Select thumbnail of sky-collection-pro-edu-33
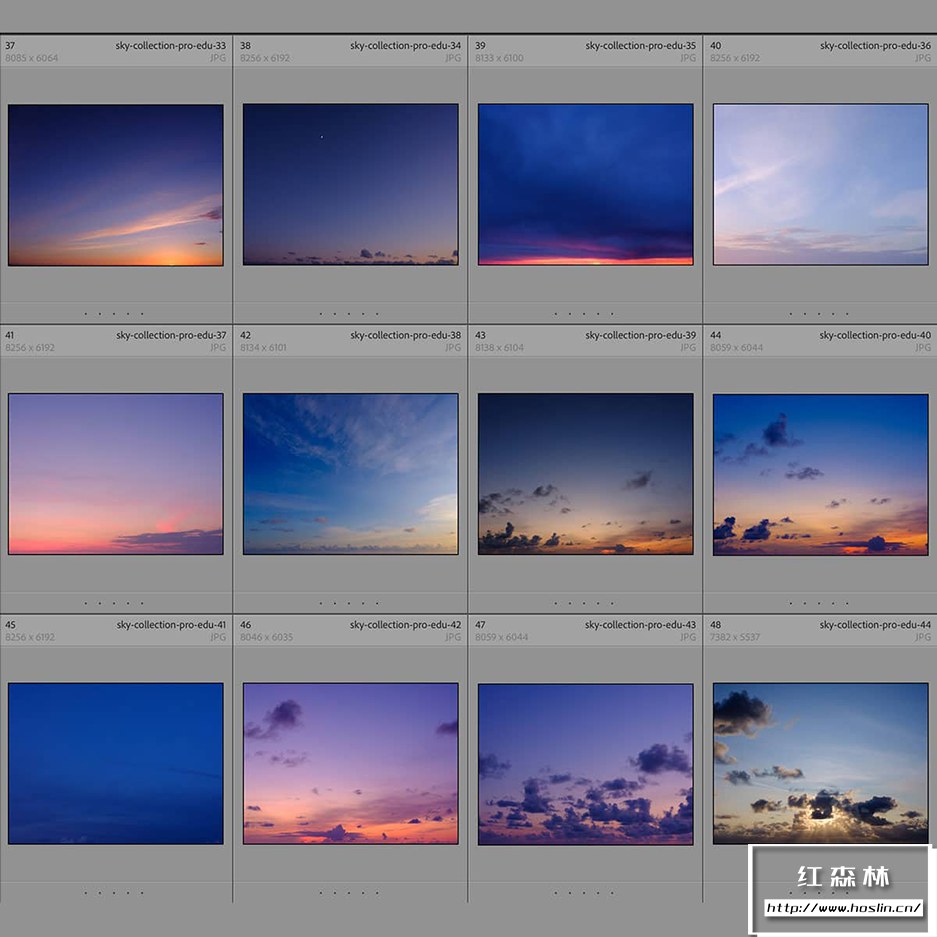 pos(115,185)
